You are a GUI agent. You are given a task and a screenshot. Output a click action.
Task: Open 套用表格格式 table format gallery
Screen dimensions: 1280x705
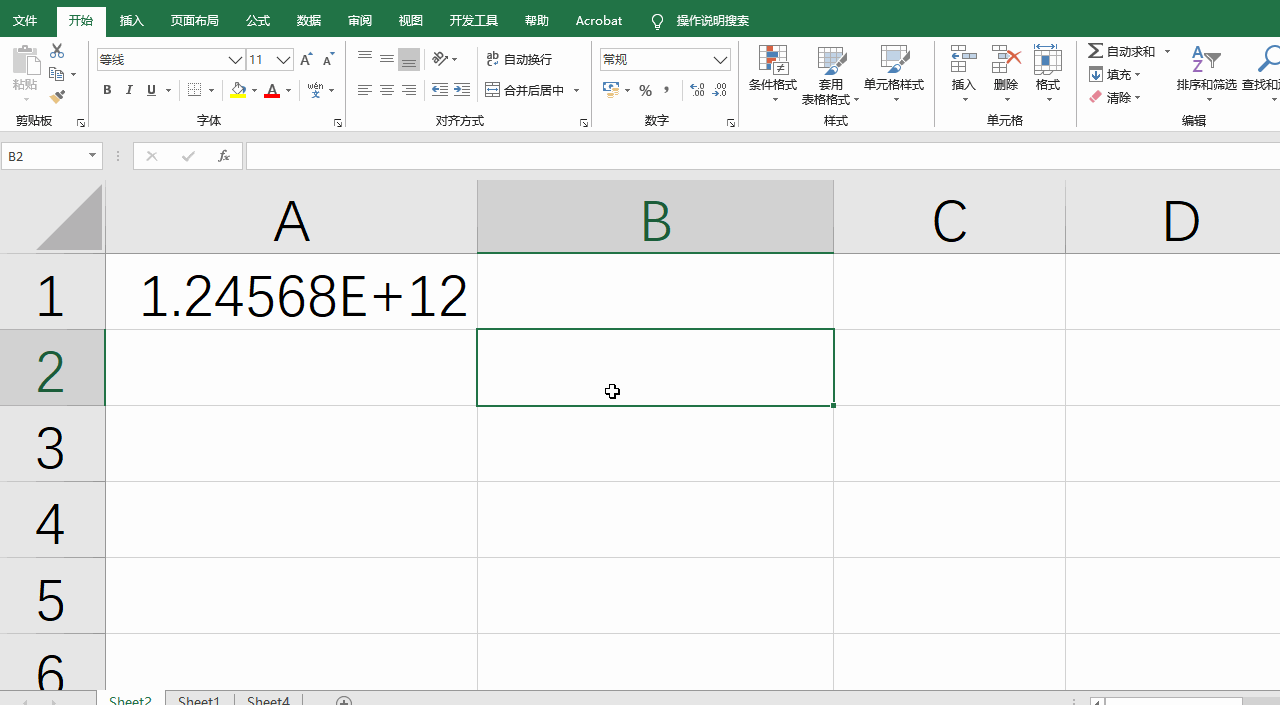(x=831, y=74)
